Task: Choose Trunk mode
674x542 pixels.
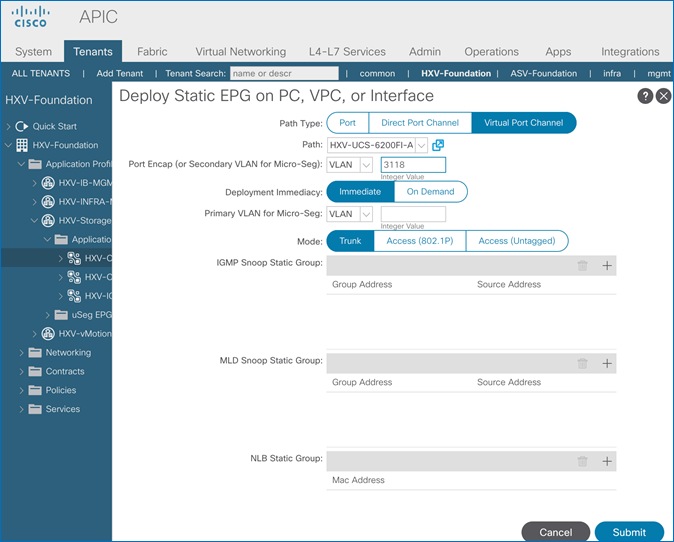Action: tap(350, 241)
